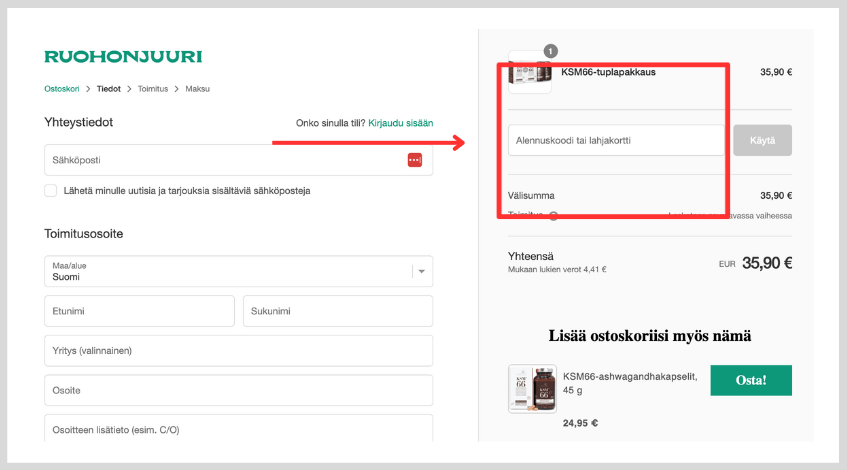Select the Toimitus breadcrumb step
The image size is (847, 470).
point(153,89)
